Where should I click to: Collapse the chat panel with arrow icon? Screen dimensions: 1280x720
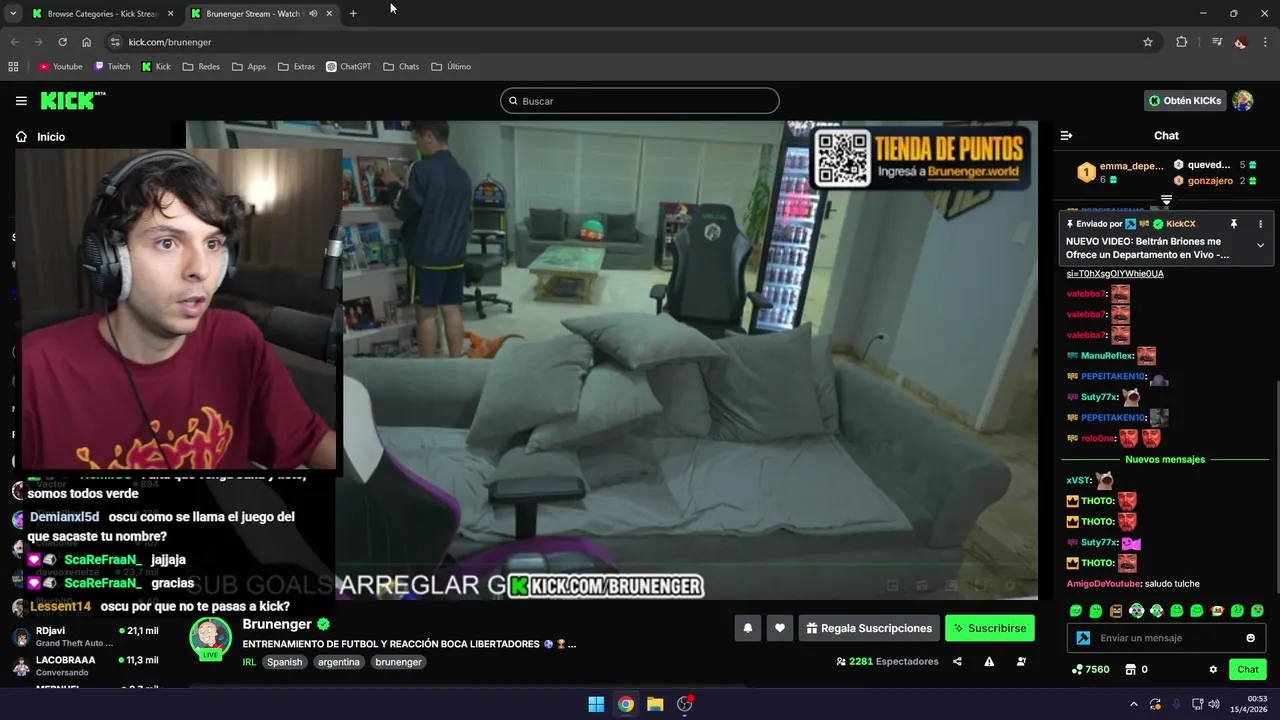coord(1066,135)
